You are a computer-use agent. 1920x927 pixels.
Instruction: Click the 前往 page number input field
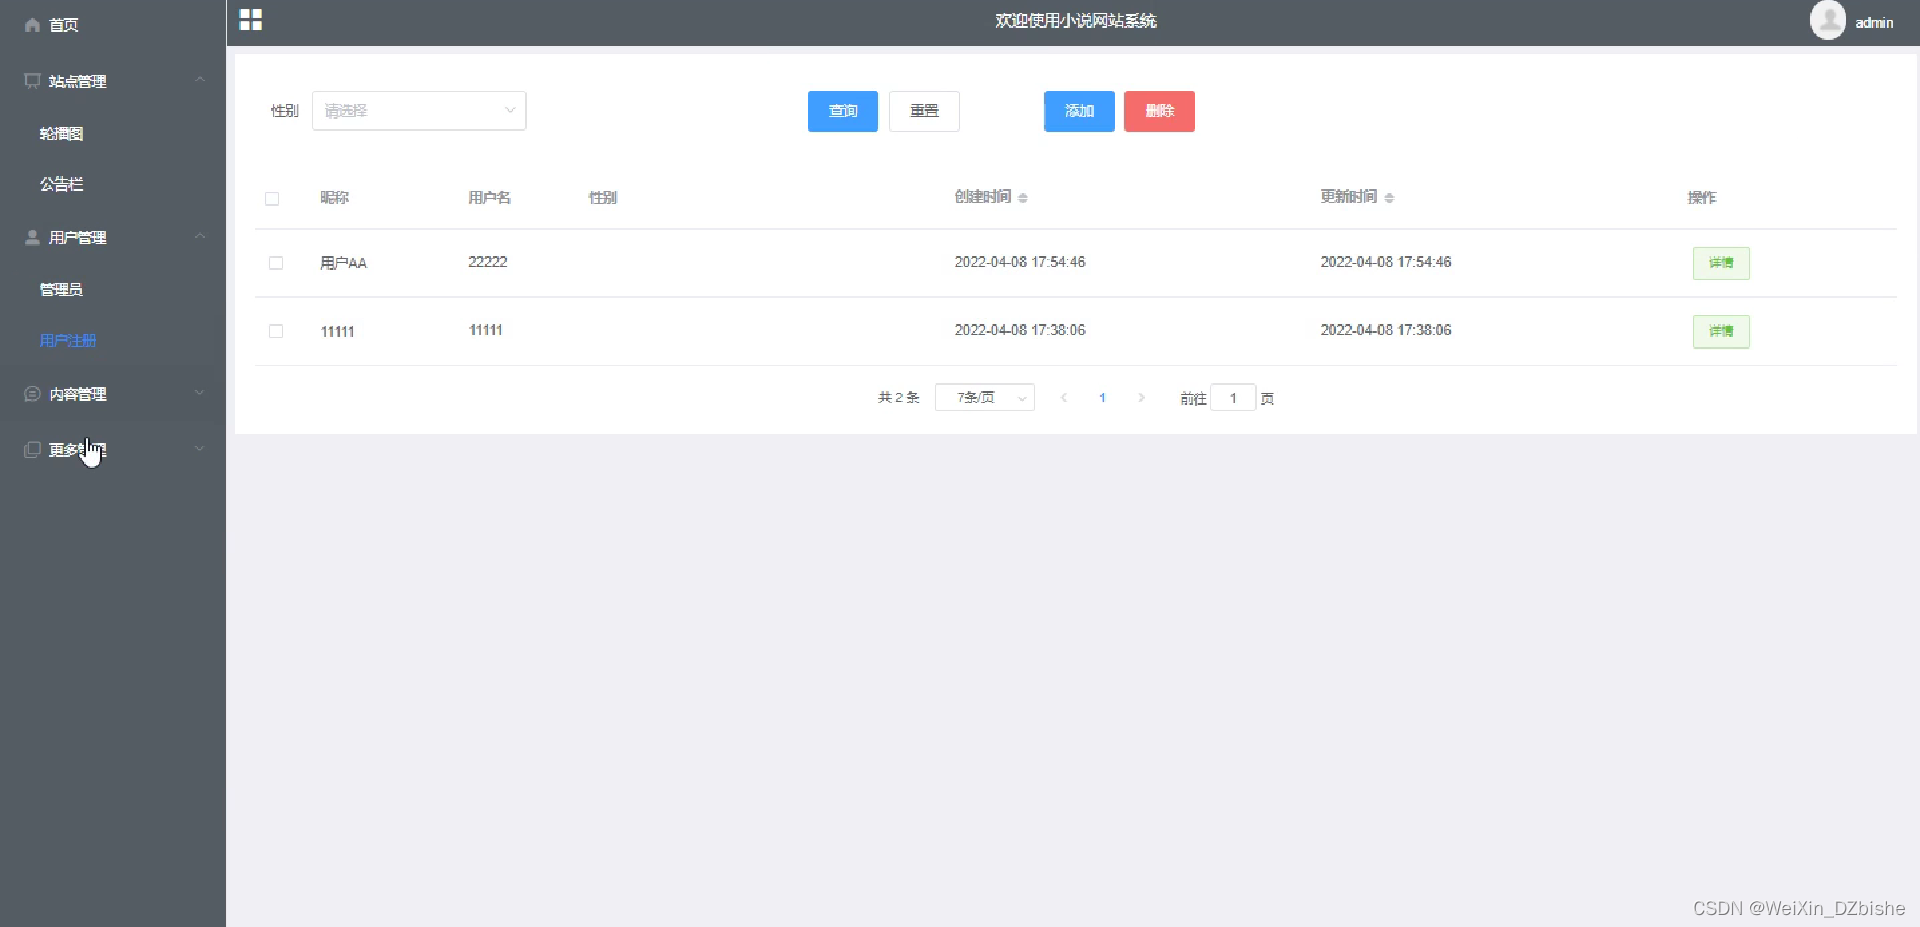1234,398
